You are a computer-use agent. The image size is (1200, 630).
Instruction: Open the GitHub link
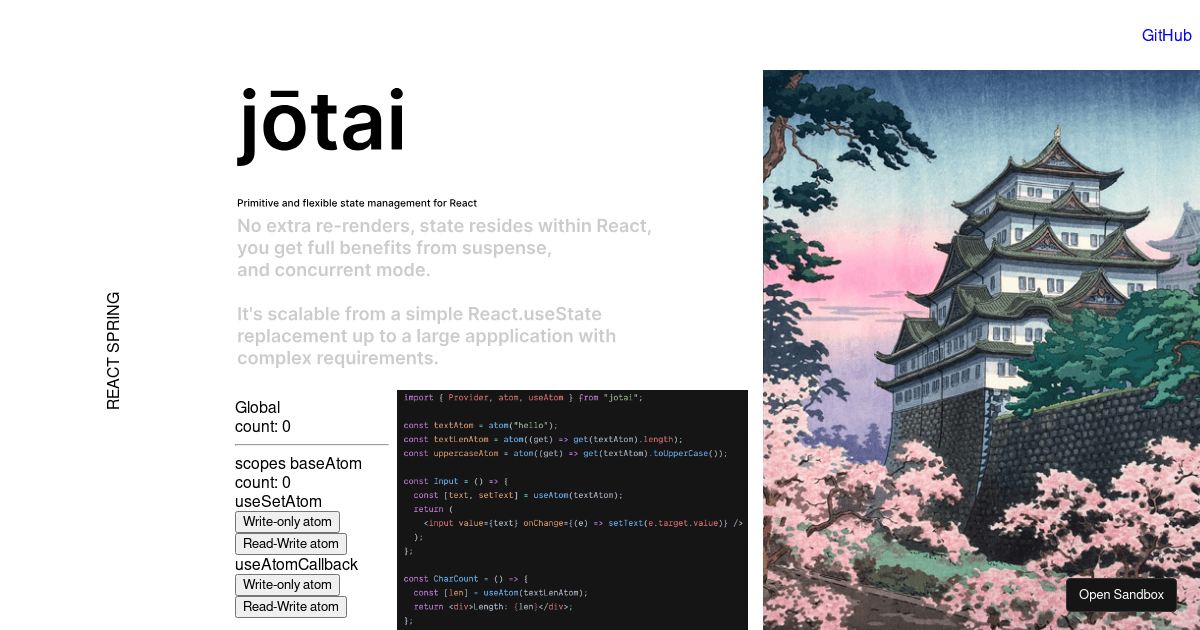click(1166, 35)
